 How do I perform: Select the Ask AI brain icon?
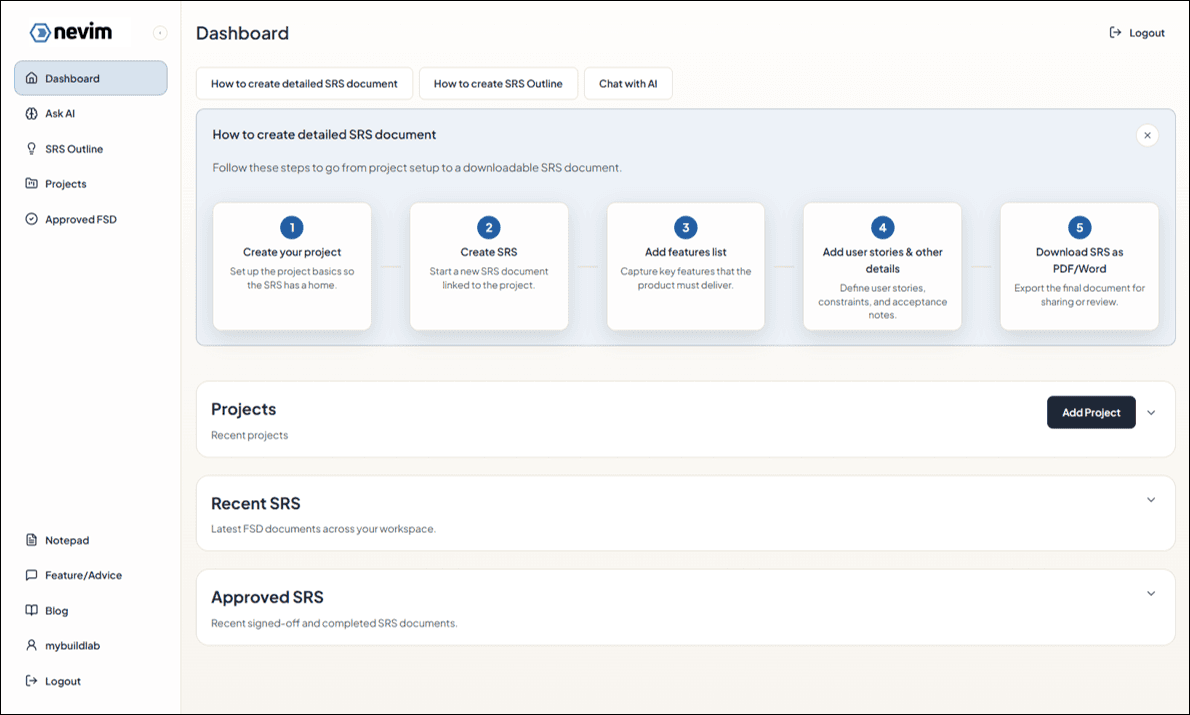[x=31, y=113]
